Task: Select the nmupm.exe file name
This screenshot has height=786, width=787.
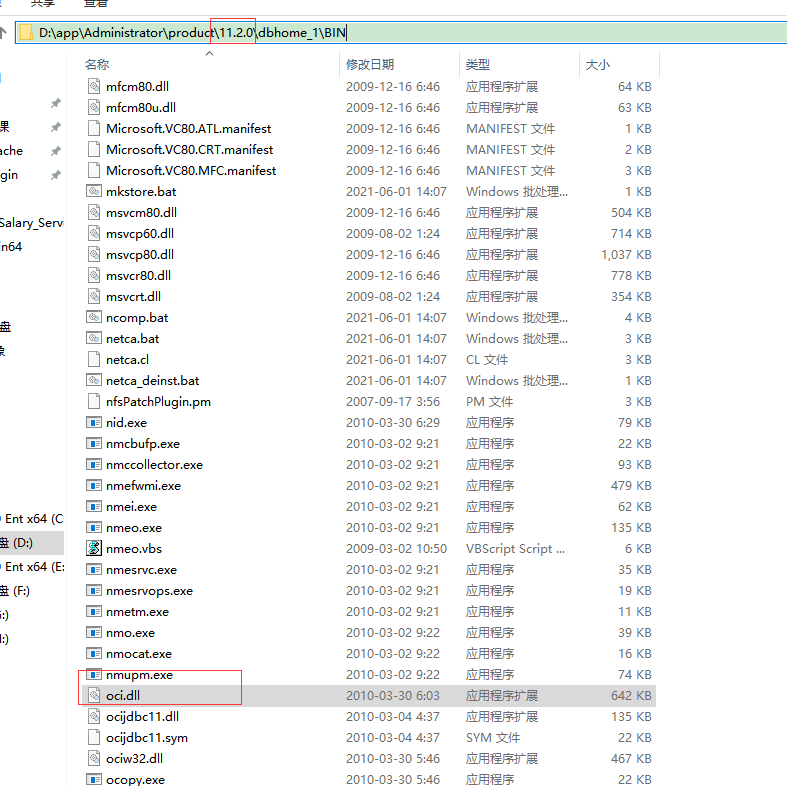Action: (140, 675)
